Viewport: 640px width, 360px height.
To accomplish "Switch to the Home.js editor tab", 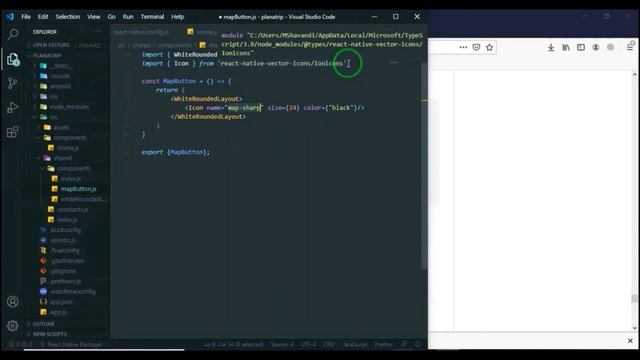I will (x=202, y=32).
